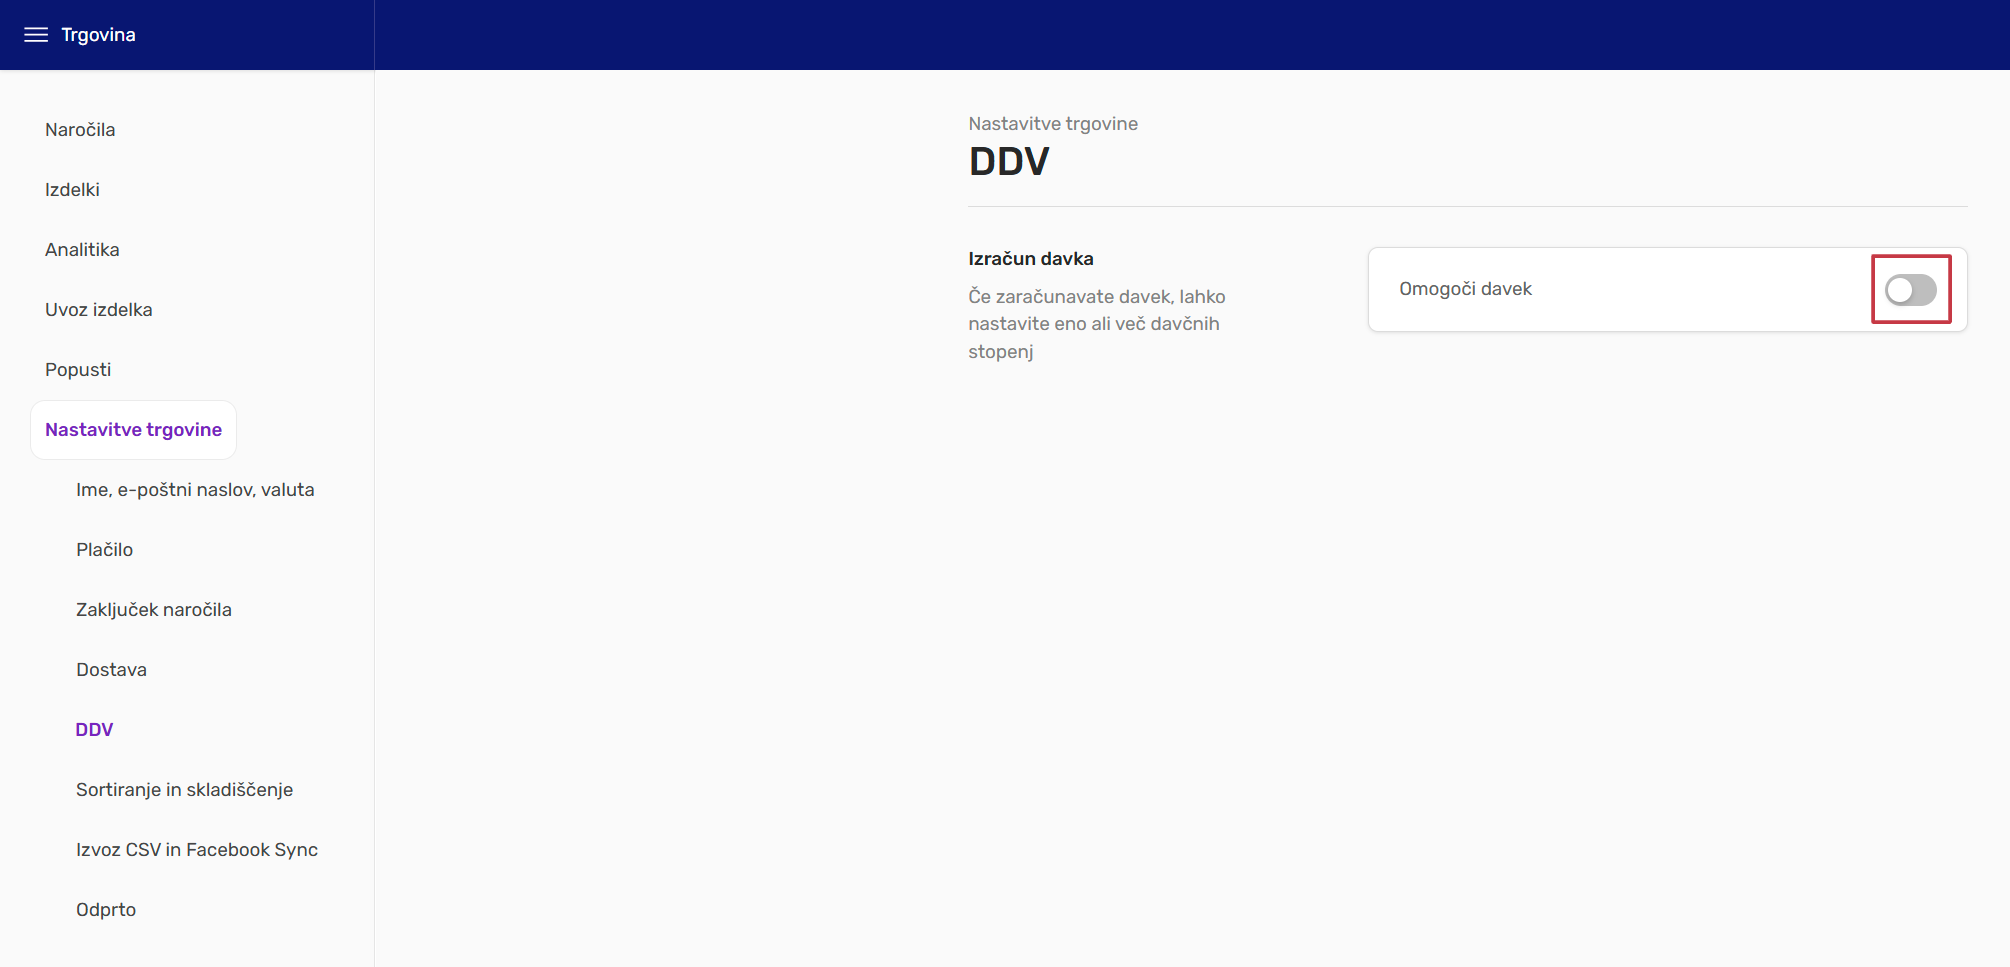Open Zaključek naročila settings
Viewport: 2010px width, 967px height.
pos(153,610)
